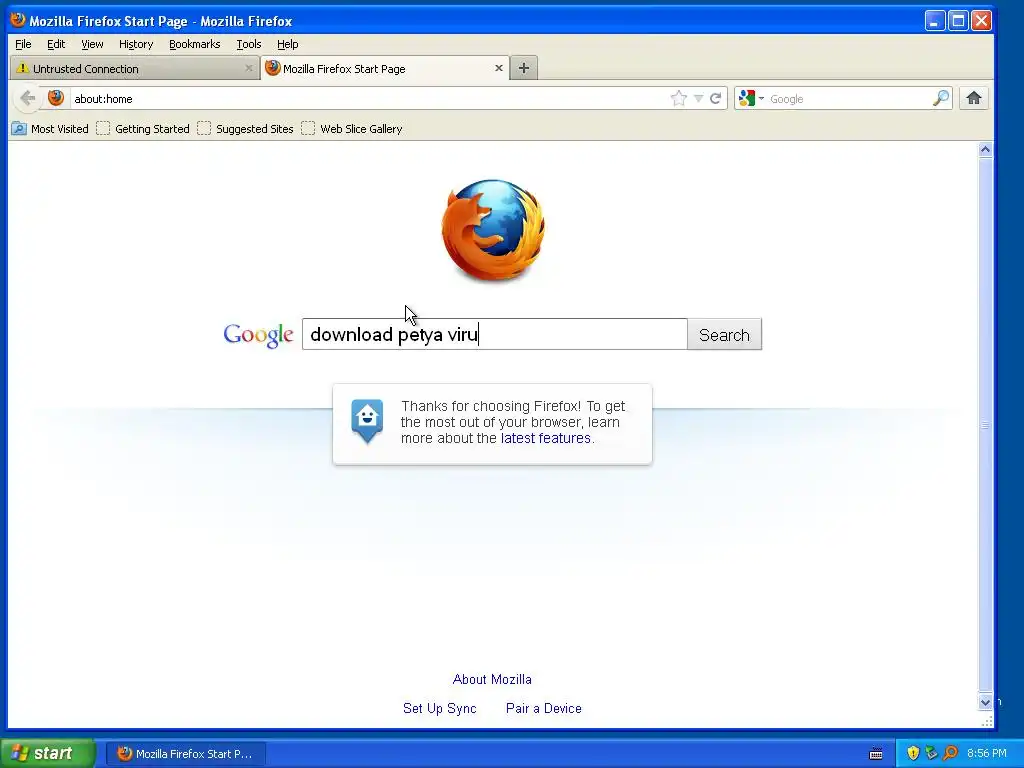
Task: Open the Edit menu
Action: 56,44
